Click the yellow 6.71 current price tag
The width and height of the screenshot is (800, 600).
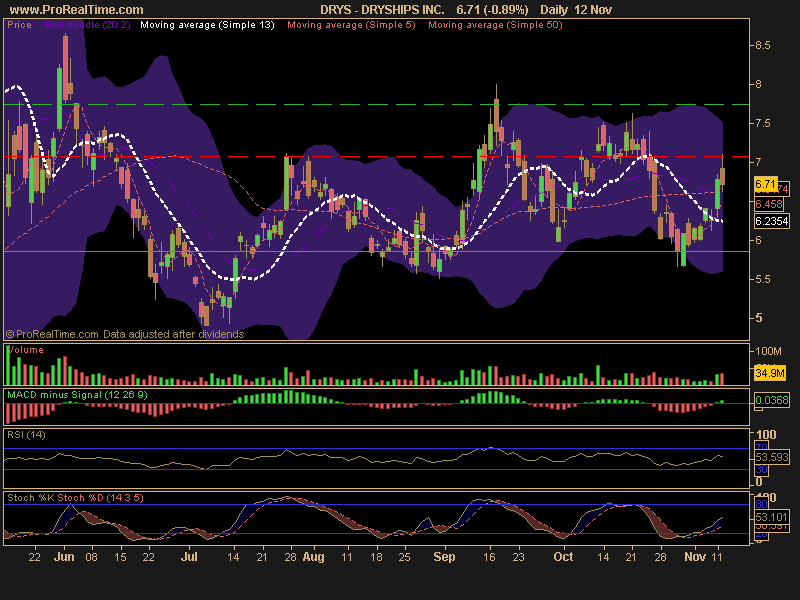[x=765, y=184]
